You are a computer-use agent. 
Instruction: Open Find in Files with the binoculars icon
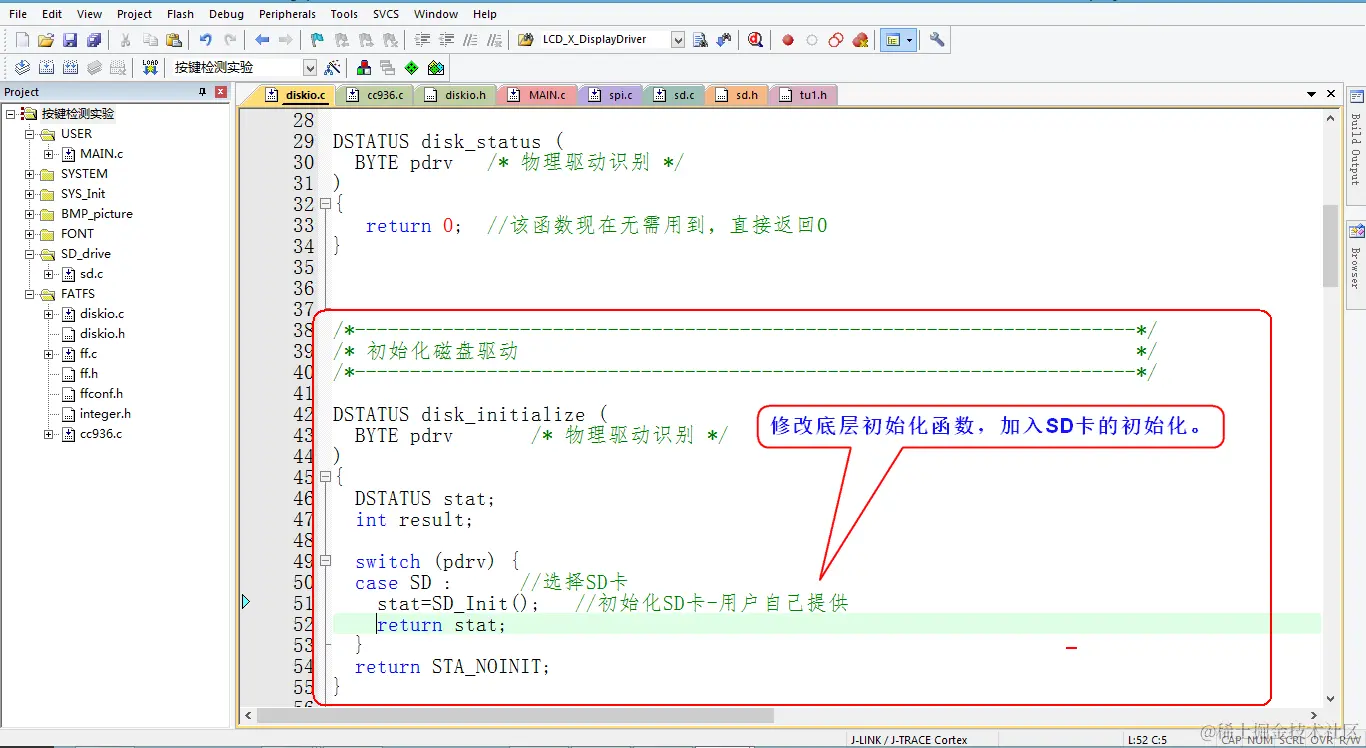point(723,40)
